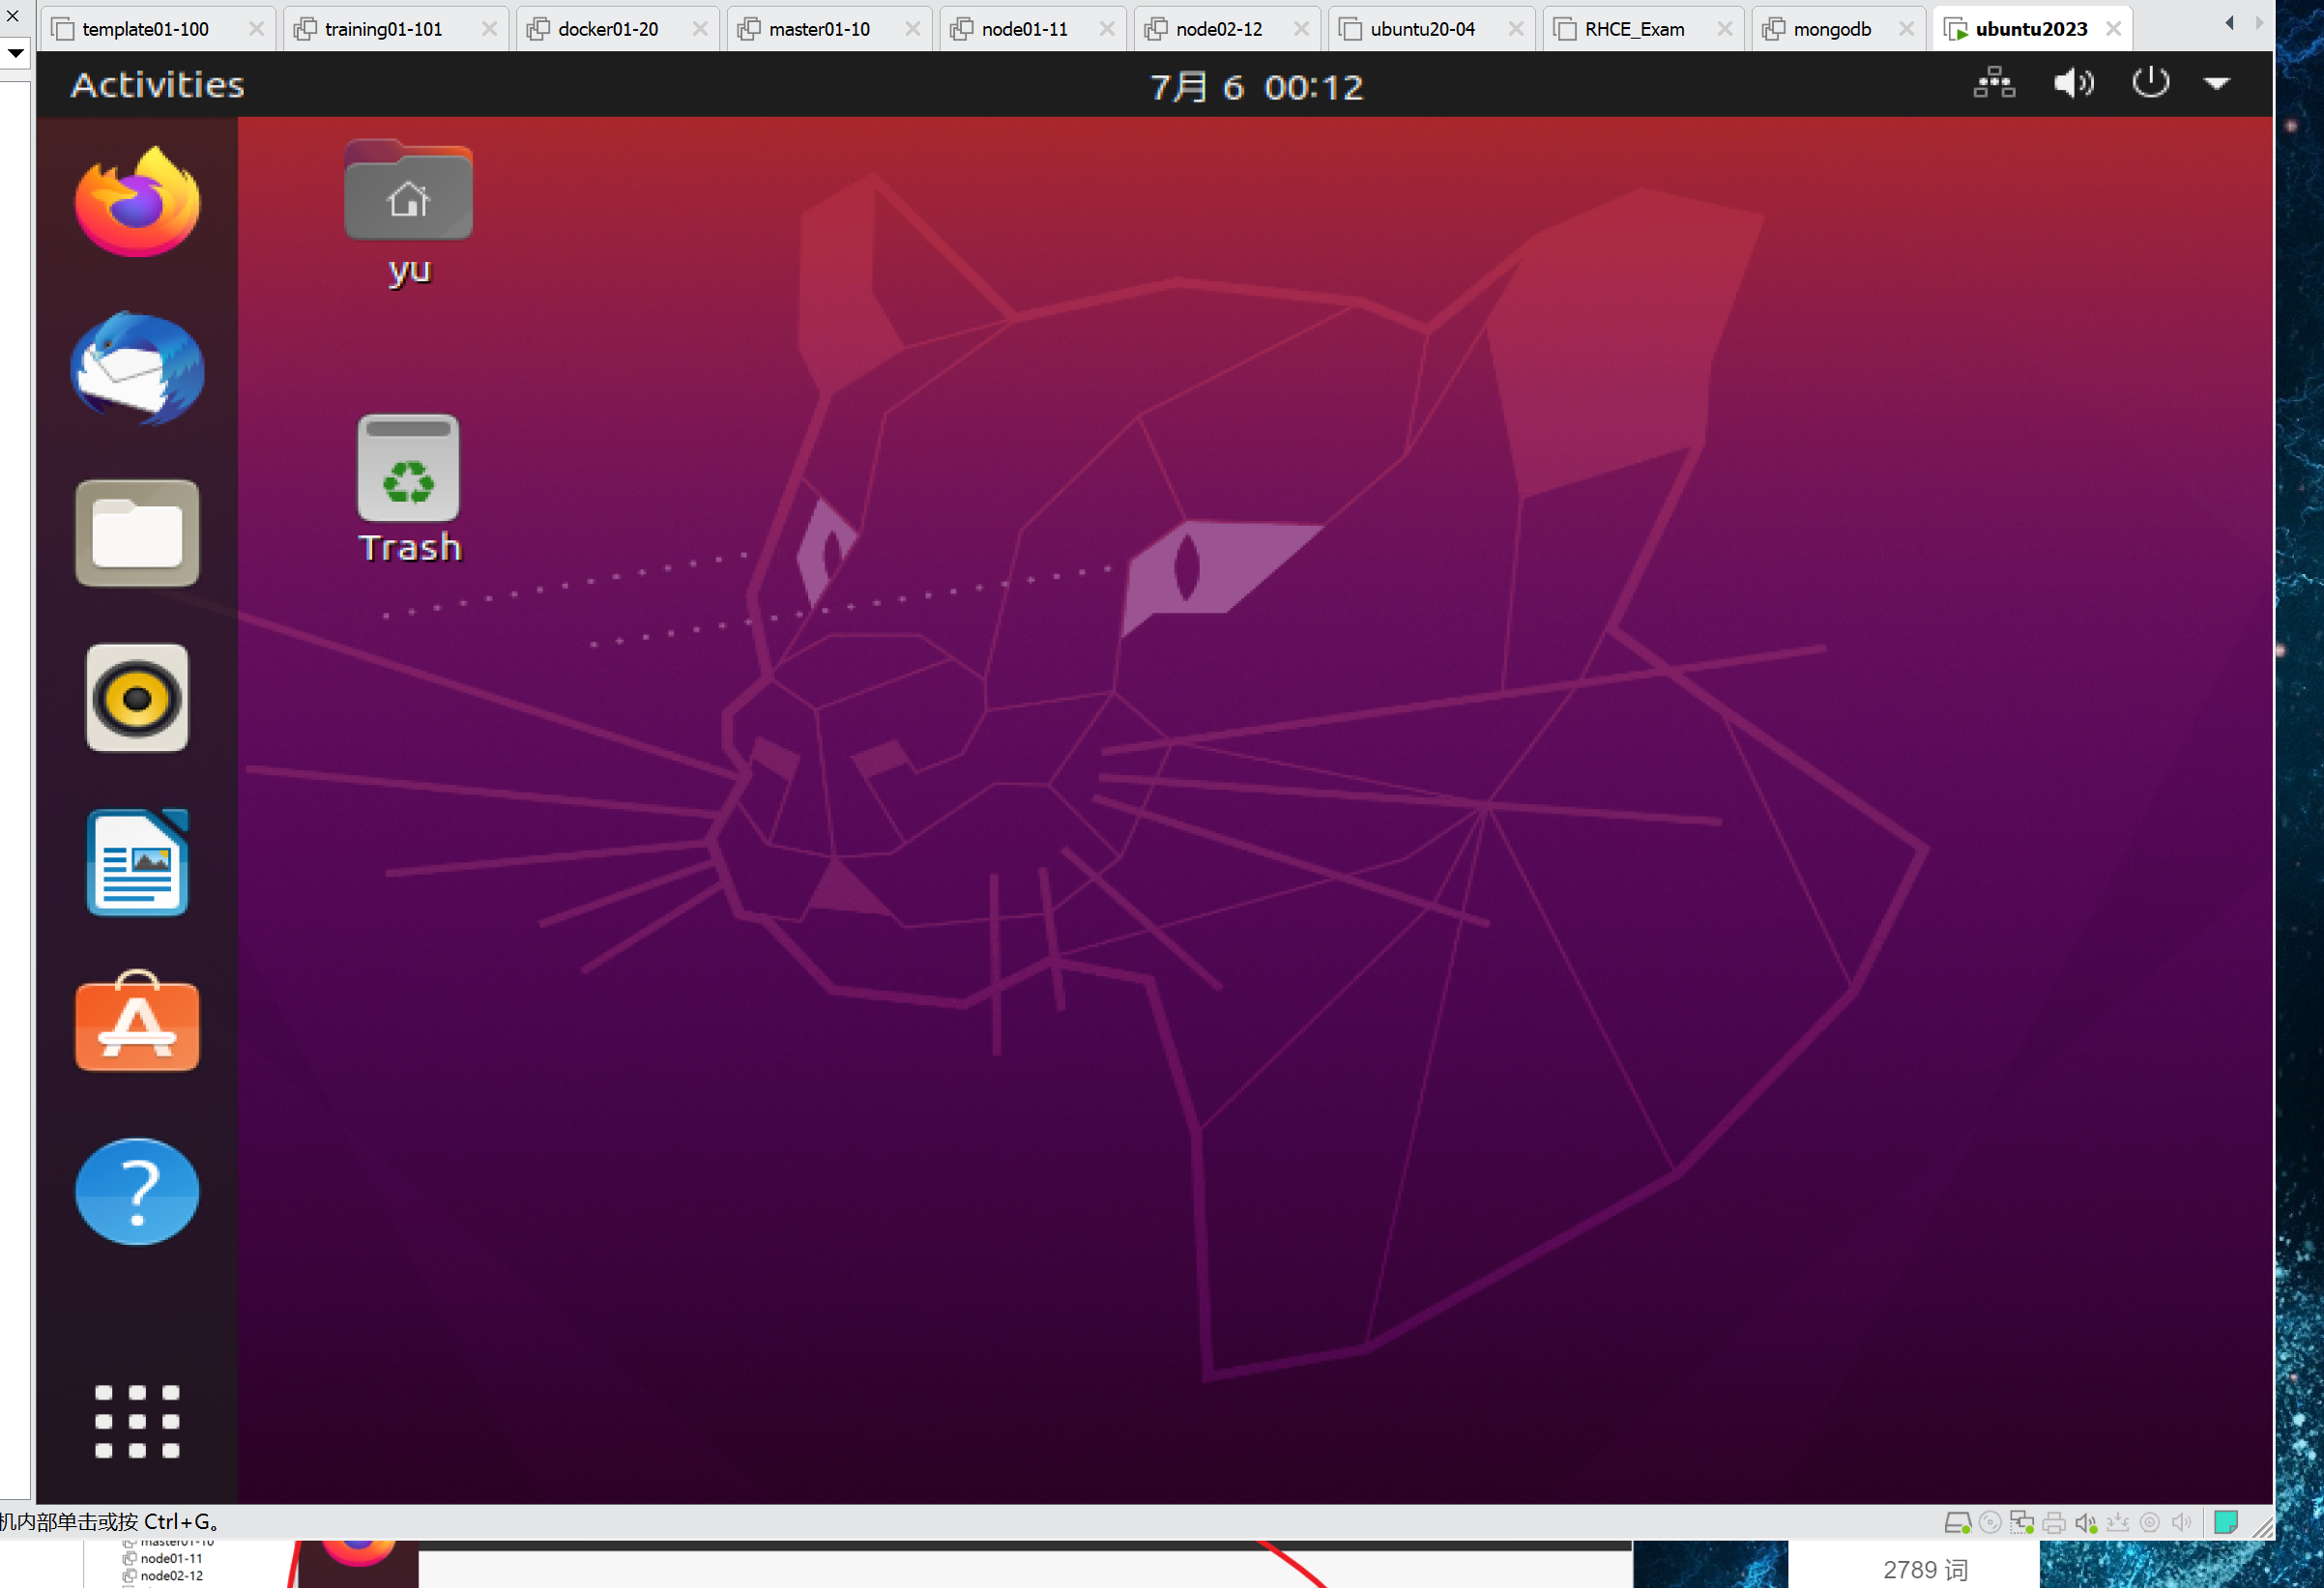Close the ubuntu2023 tab
The image size is (2324, 1588).
(2113, 29)
